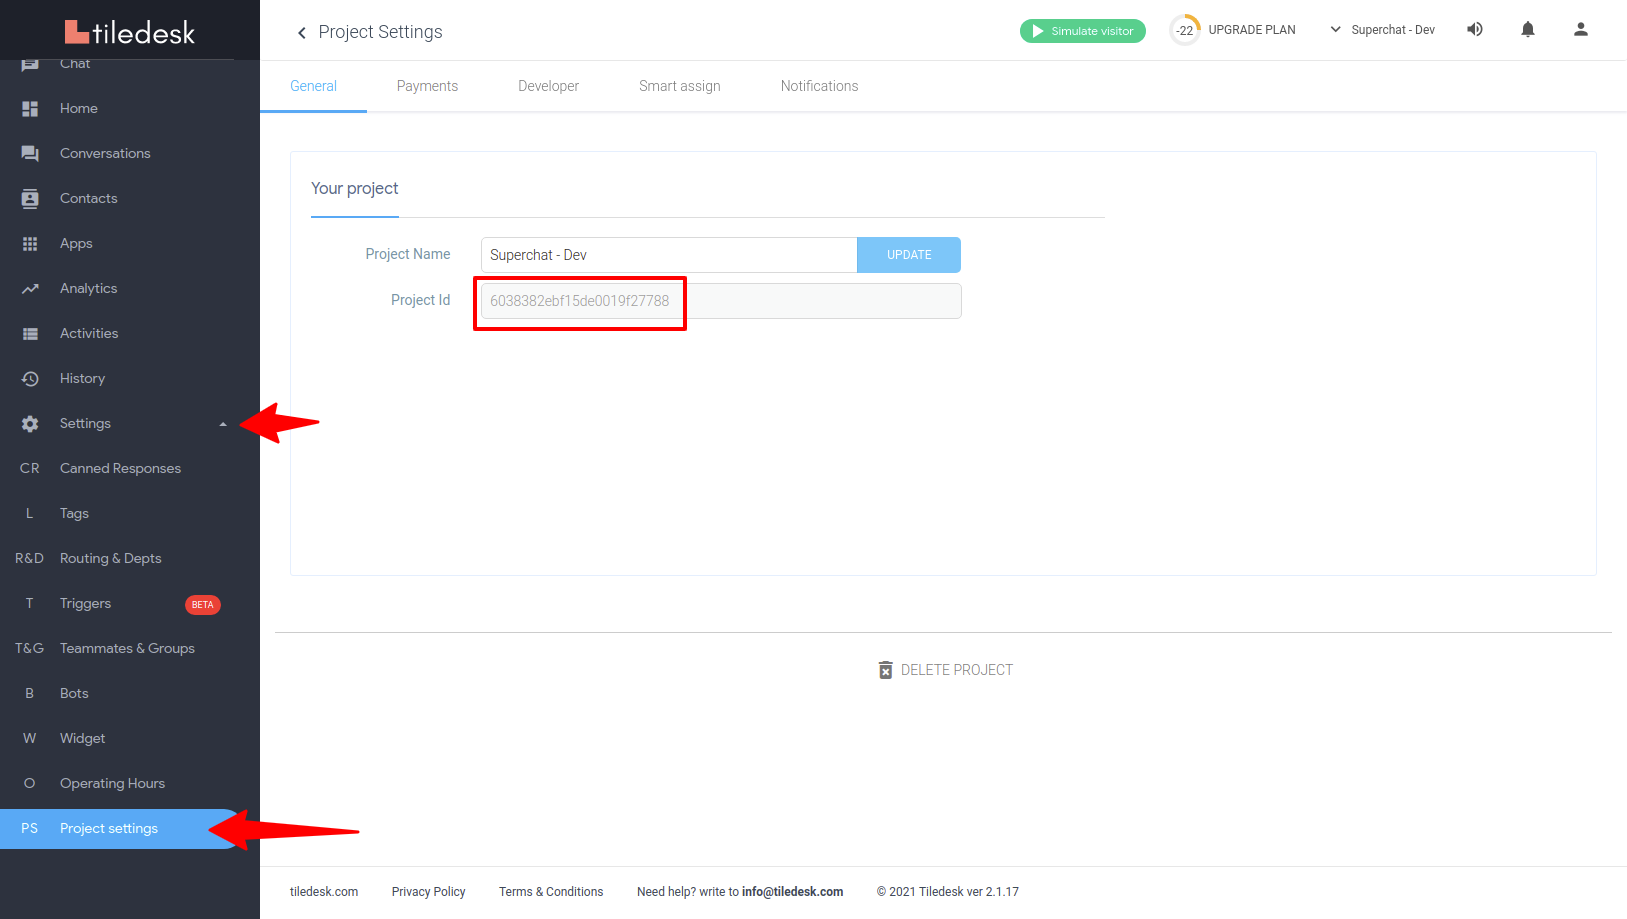
Task: Click the Home dashboard icon in sidebar
Action: 30,108
